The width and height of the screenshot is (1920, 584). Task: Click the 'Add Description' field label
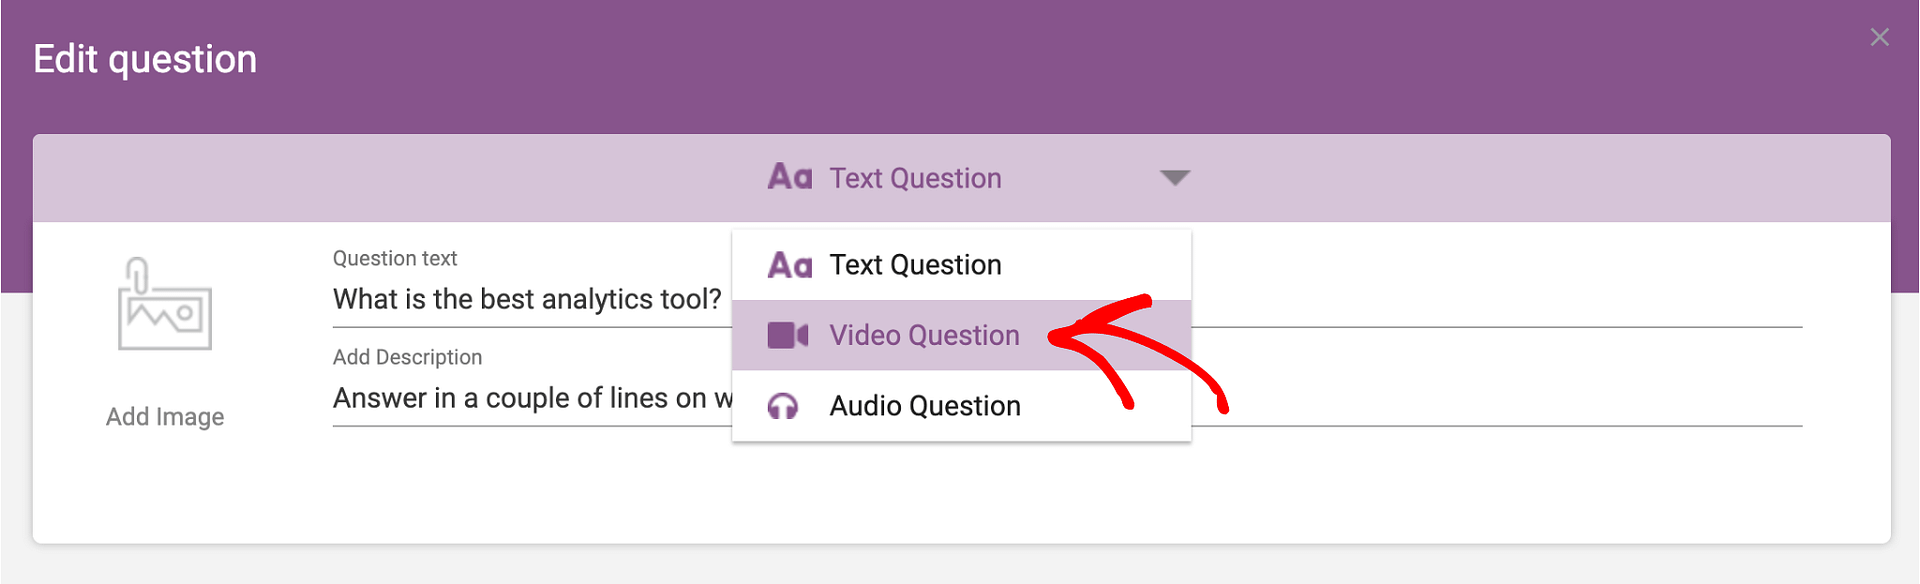(407, 358)
